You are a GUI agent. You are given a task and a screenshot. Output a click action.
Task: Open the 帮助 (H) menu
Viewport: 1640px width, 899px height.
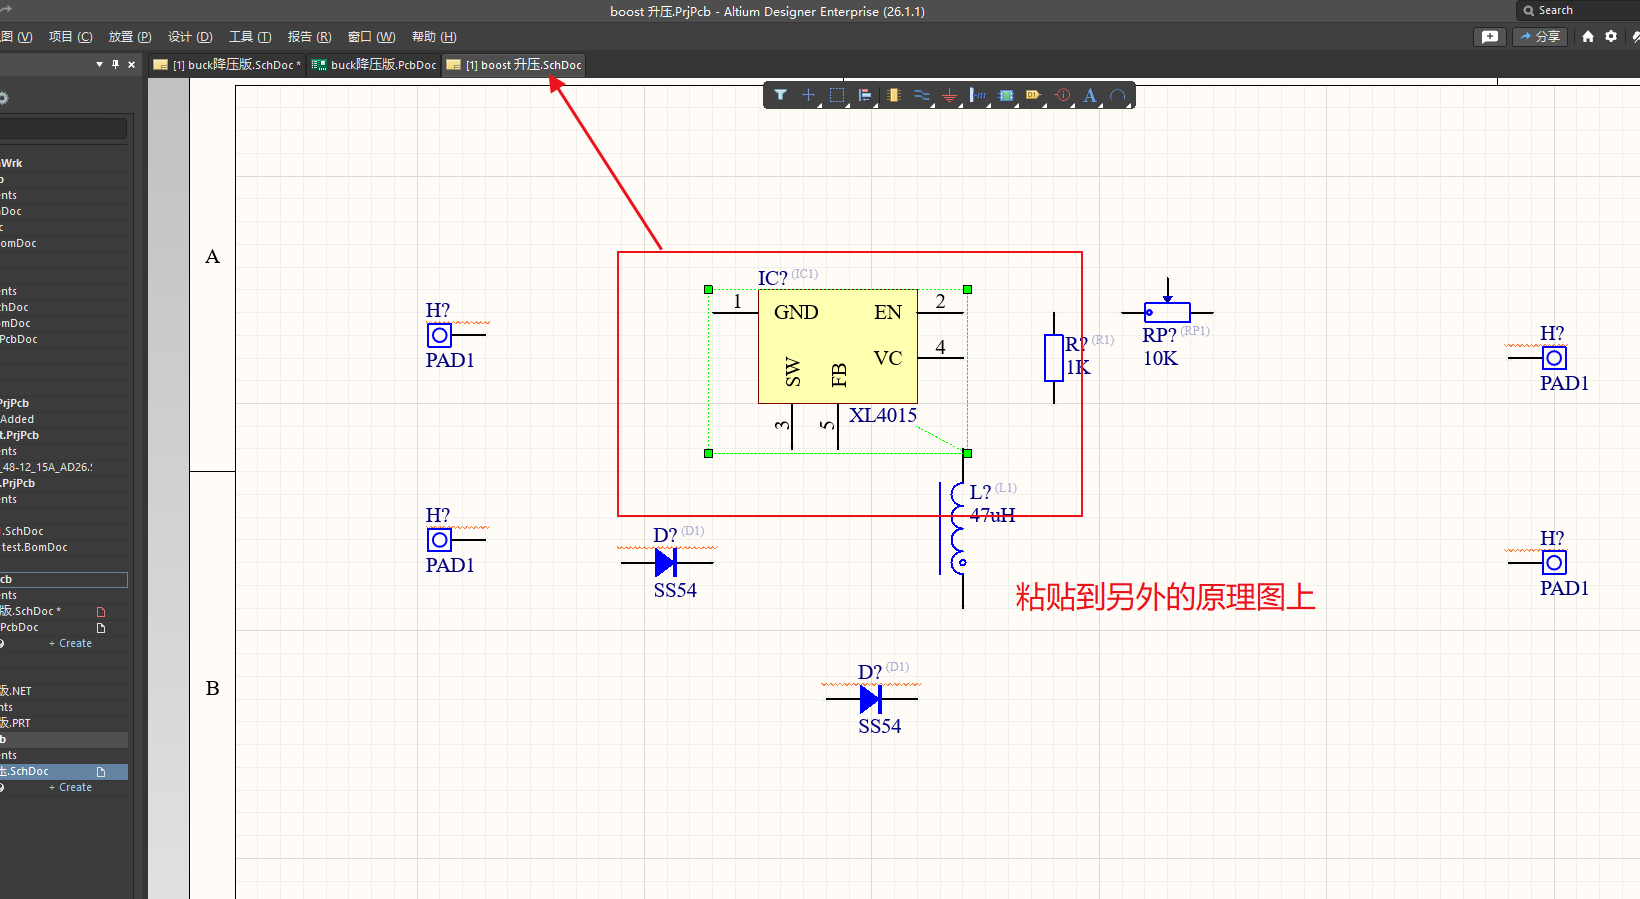tap(434, 37)
